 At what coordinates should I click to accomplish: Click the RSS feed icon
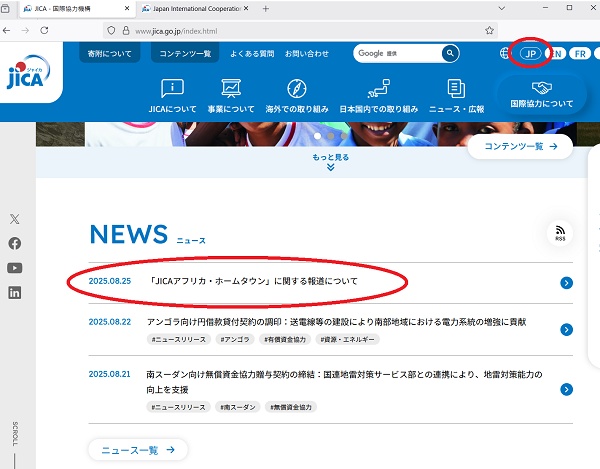click(560, 233)
